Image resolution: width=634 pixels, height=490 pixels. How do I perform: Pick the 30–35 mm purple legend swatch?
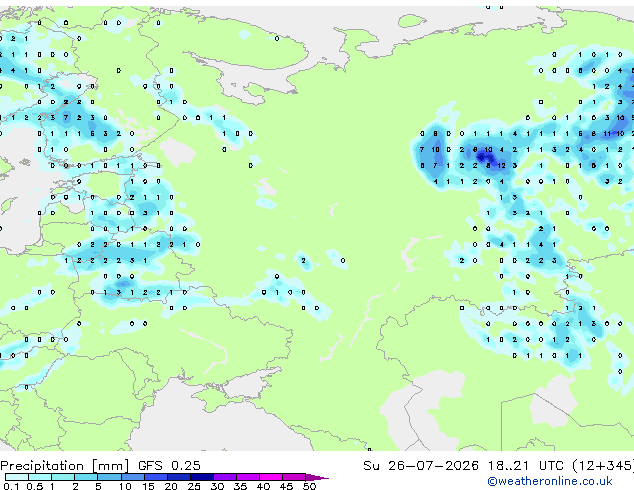pos(225,477)
